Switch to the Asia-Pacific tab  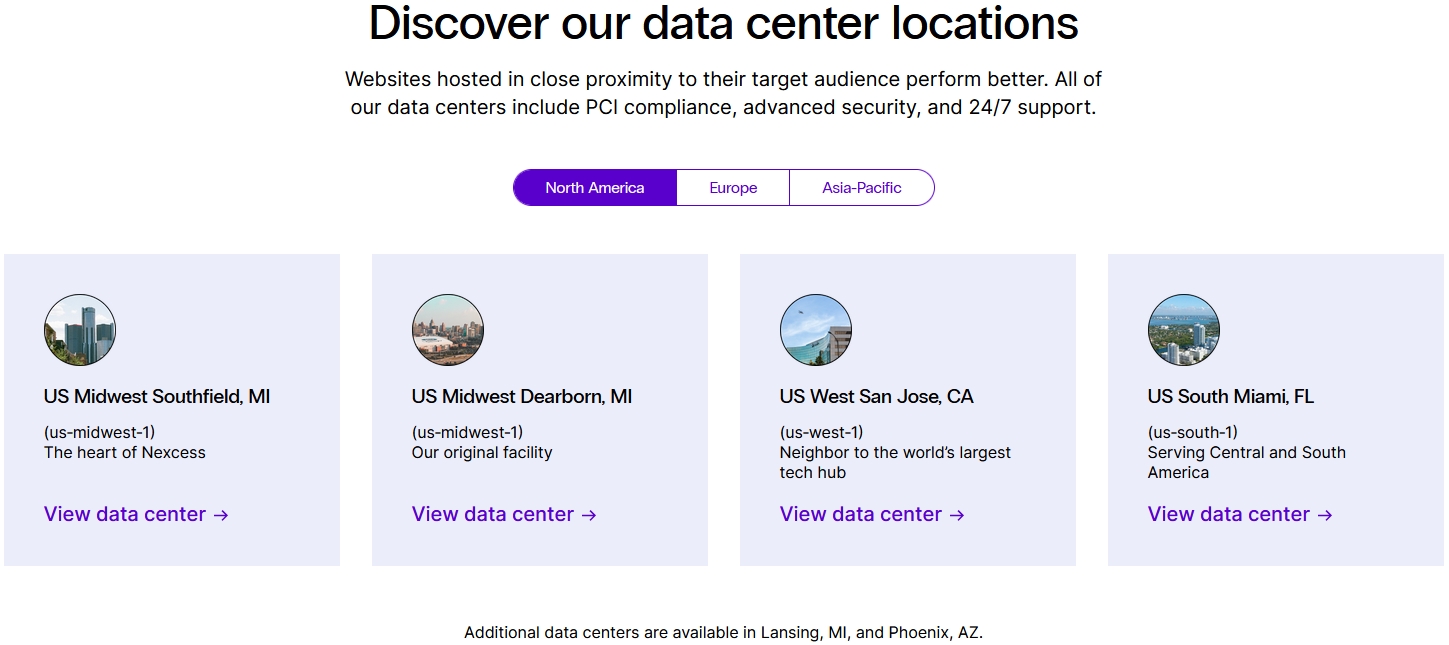click(862, 188)
